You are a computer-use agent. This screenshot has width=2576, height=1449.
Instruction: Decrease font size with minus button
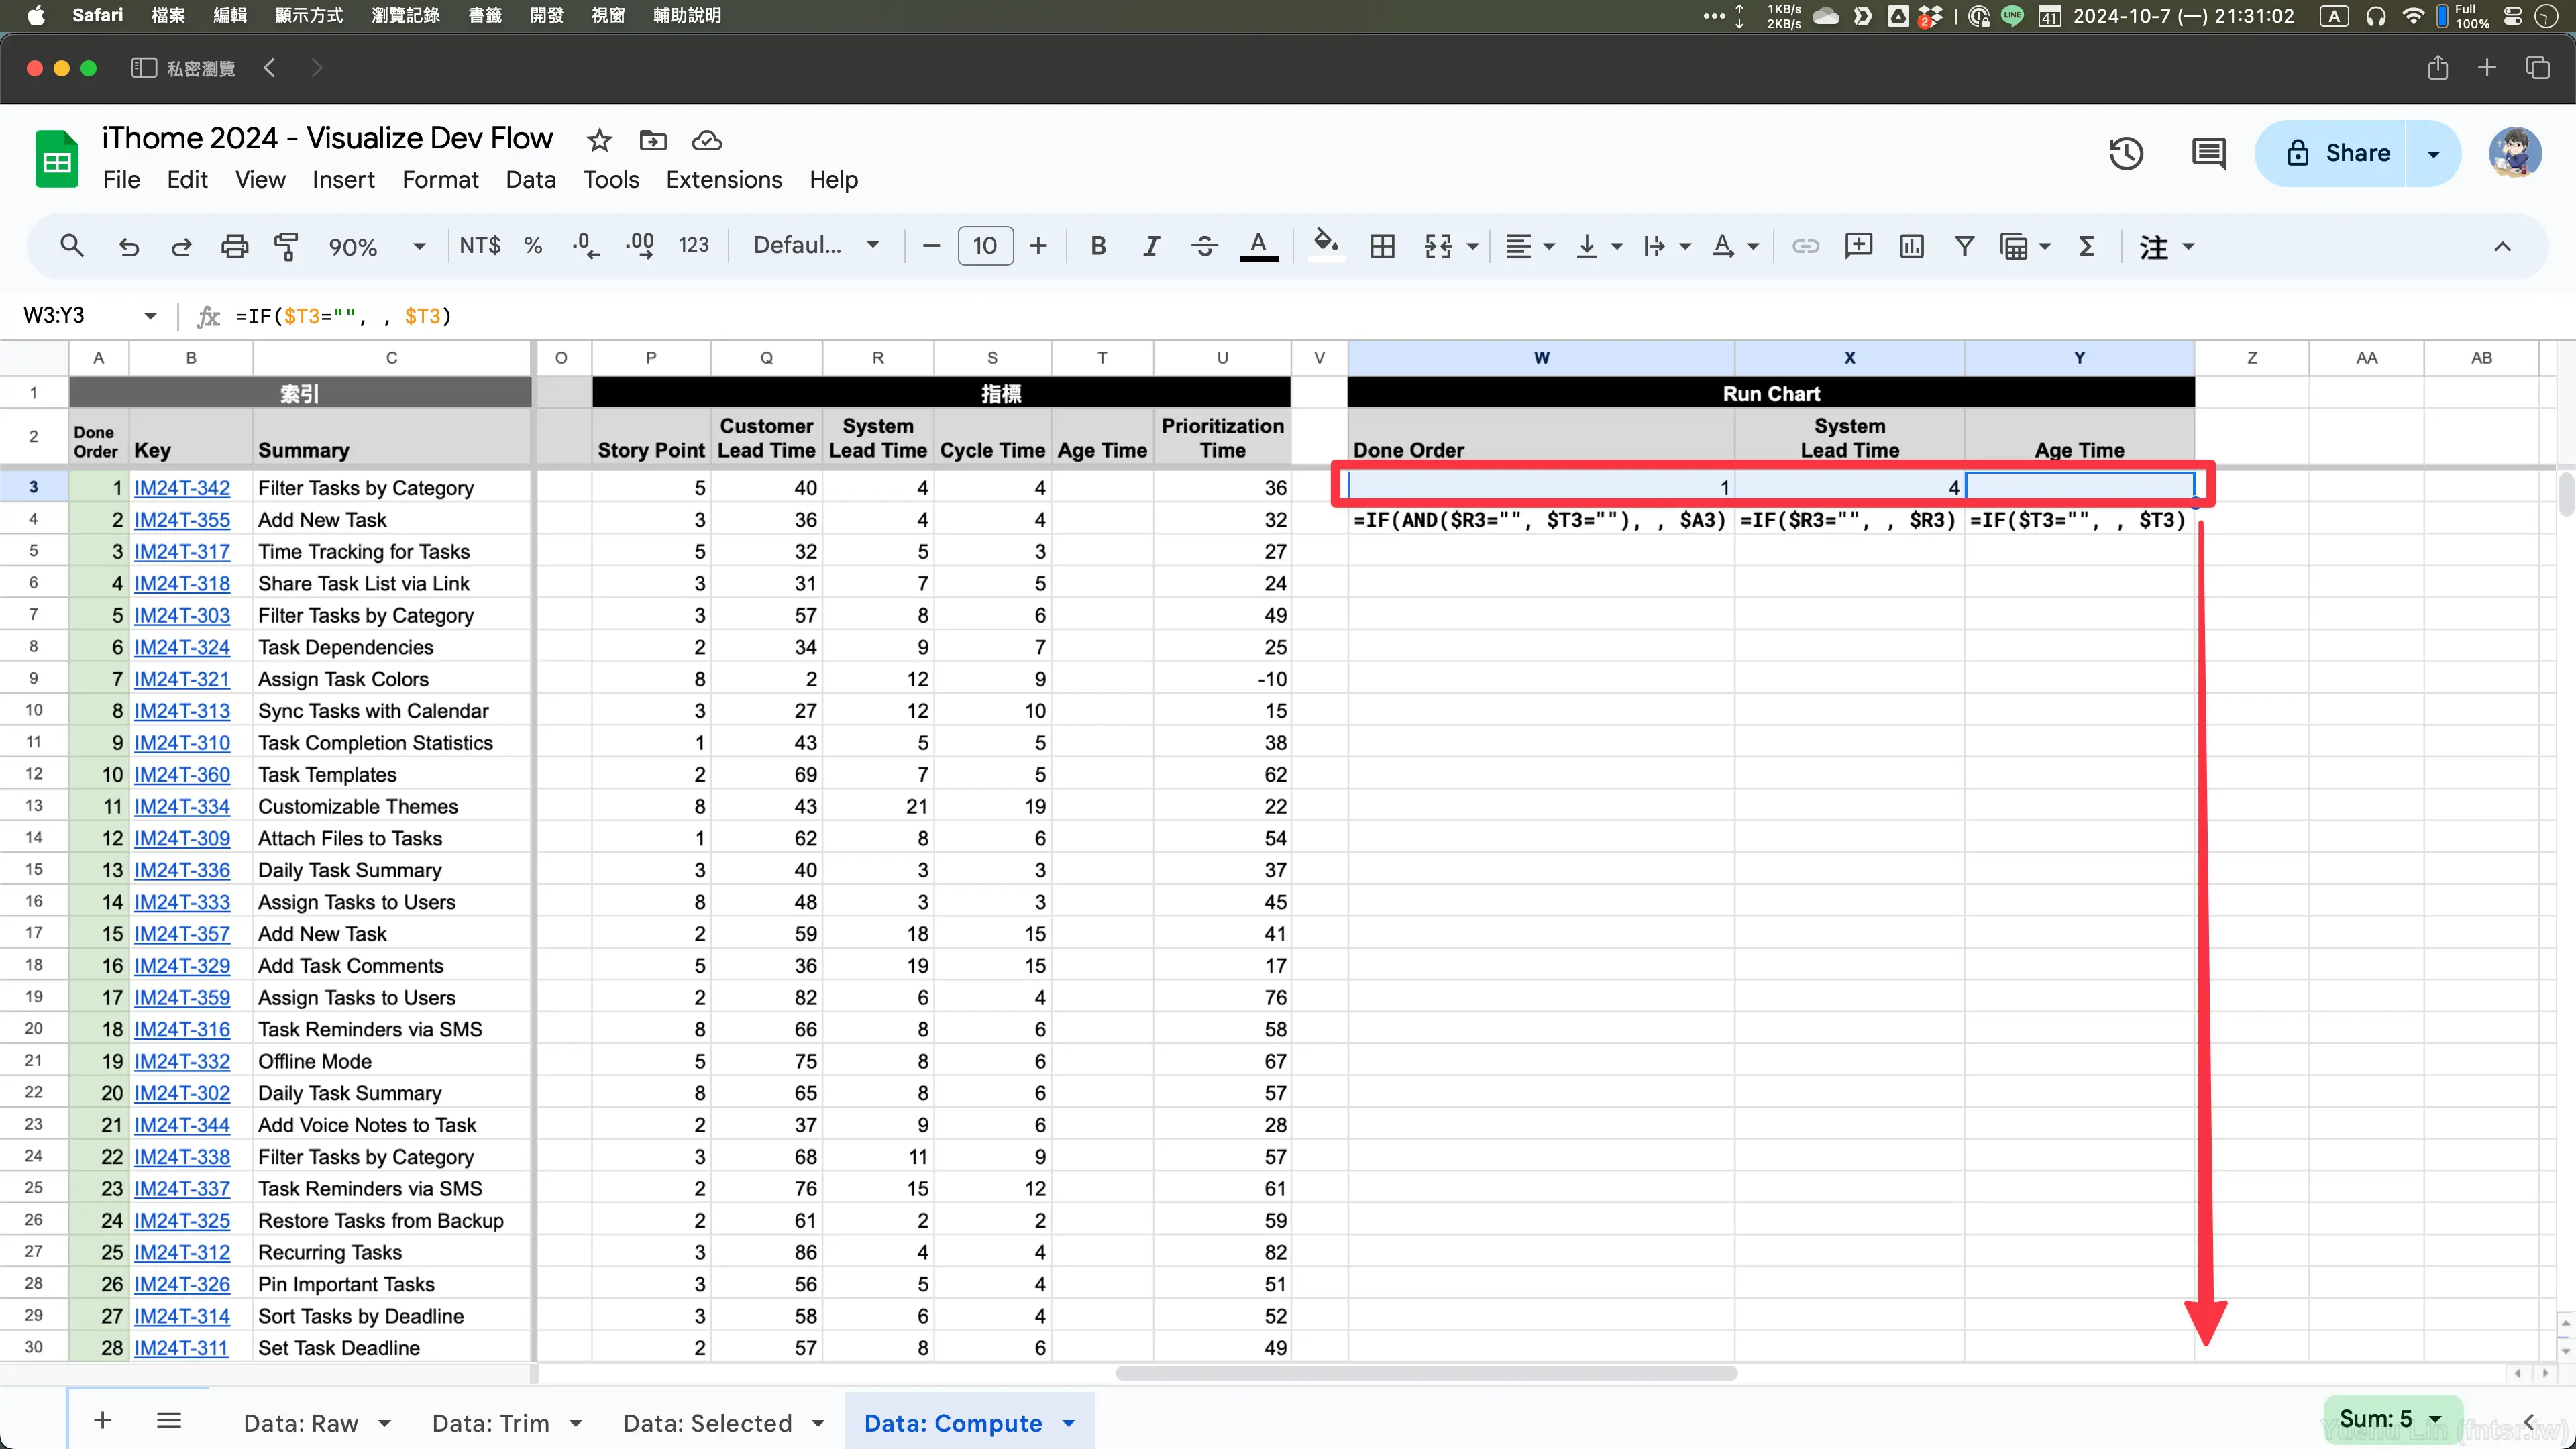click(931, 246)
